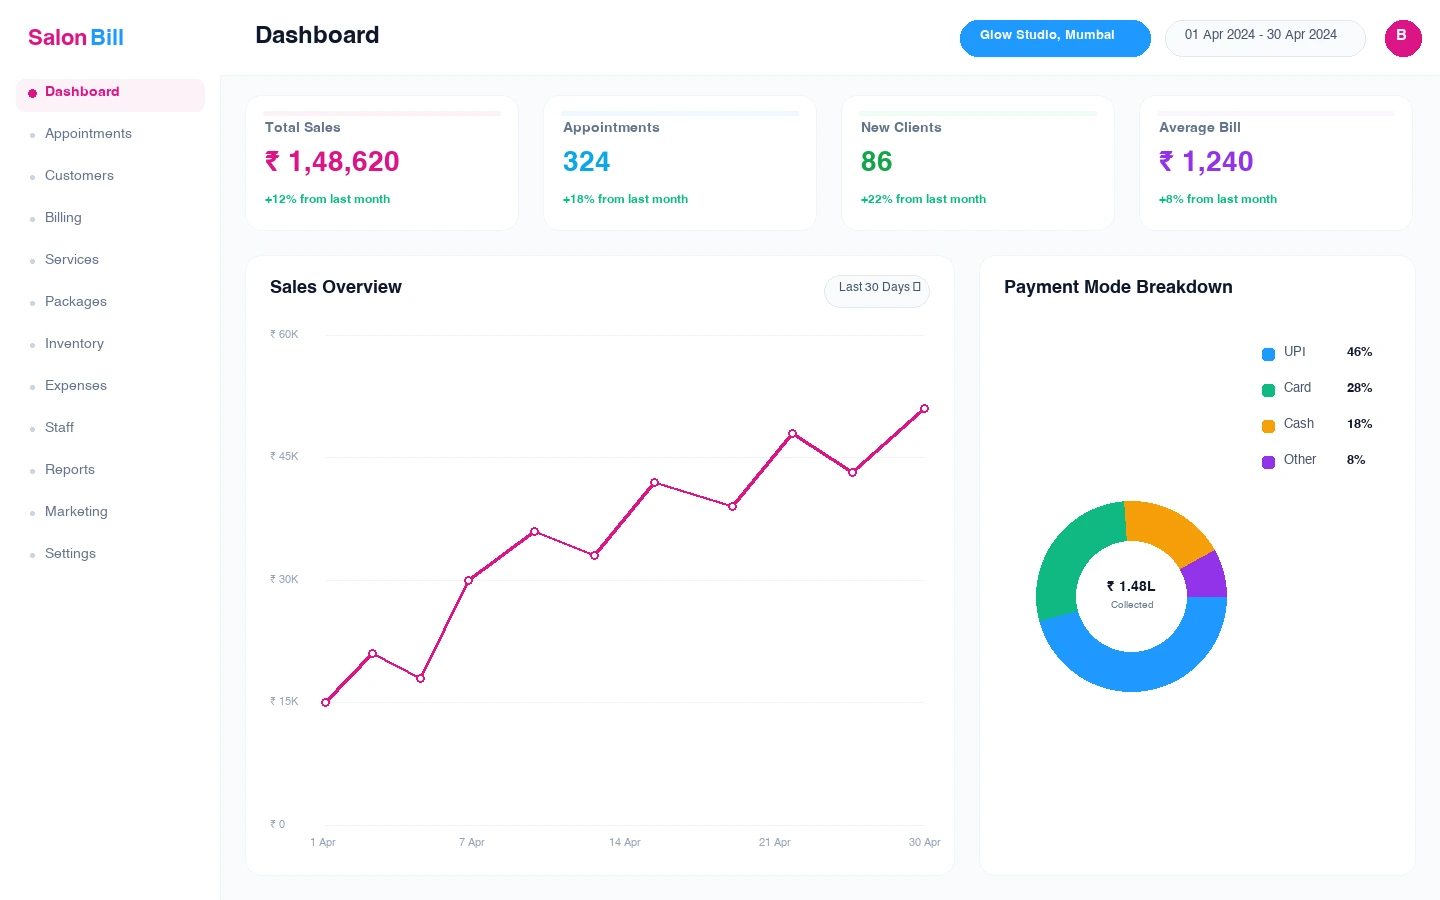Change the 01 Apr – 30 Apr date range
Screen dimensions: 1440x900
1265,38
